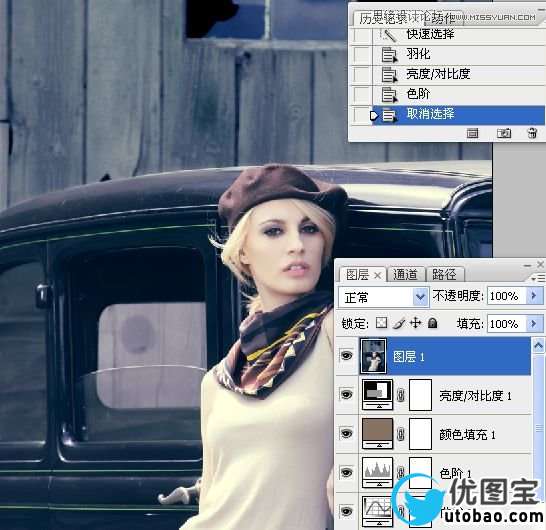Hide the 色阶 1 layer

346,473
